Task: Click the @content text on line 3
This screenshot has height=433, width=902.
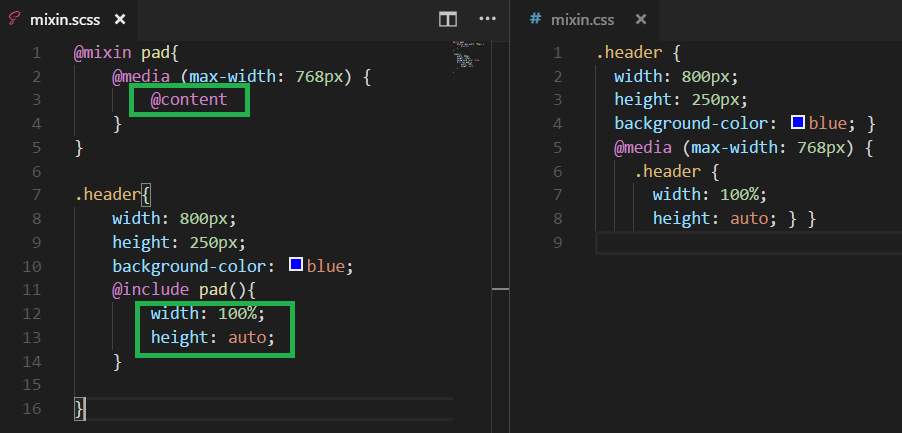Action: tap(189, 99)
